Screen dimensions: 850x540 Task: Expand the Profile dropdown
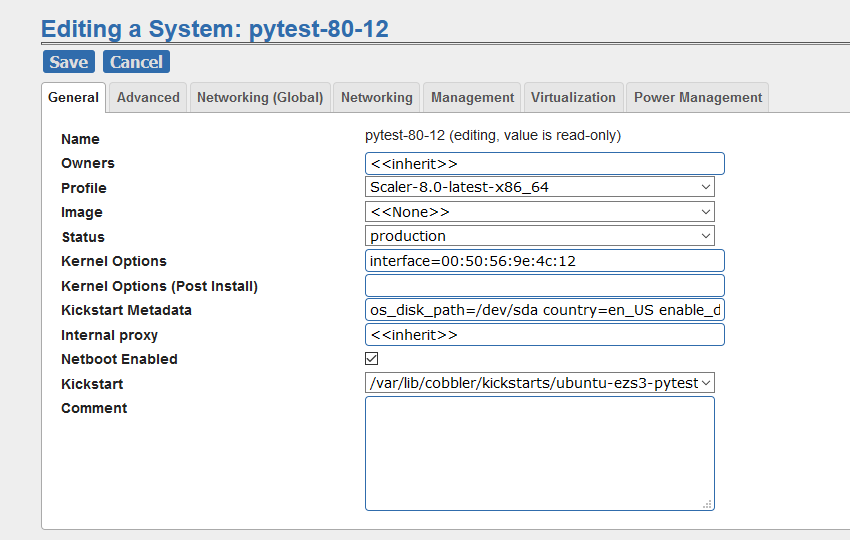(x=540, y=187)
